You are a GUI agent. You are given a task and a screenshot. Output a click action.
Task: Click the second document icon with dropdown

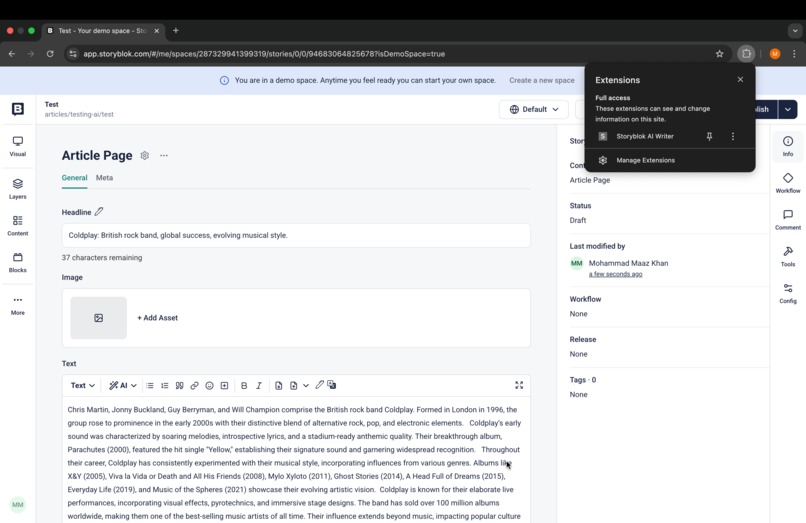pyautogui.click(x=294, y=385)
